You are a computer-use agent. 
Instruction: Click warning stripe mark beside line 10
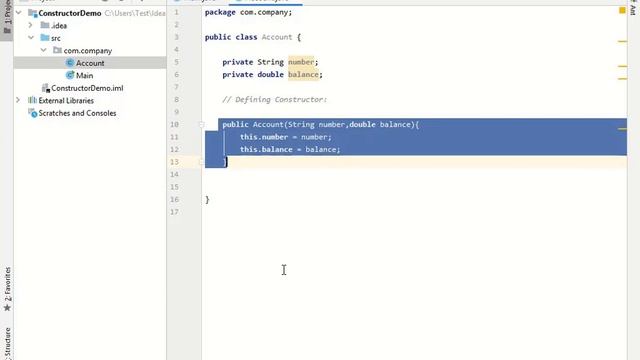click(x=622, y=129)
